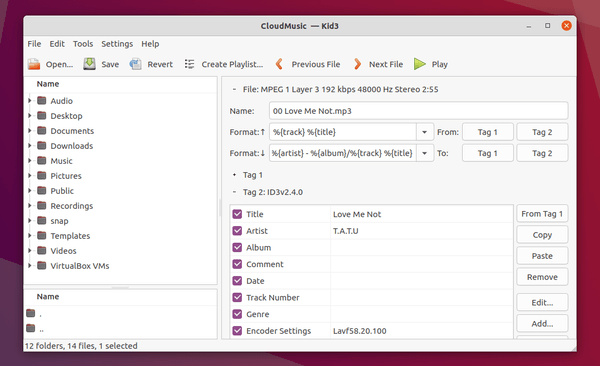Uncheck the Track Number checkbox
The height and width of the screenshot is (366, 600).
237,297
